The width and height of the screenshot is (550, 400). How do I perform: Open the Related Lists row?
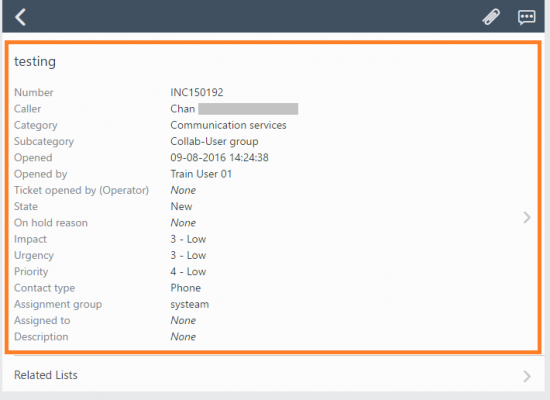[x=274, y=375]
